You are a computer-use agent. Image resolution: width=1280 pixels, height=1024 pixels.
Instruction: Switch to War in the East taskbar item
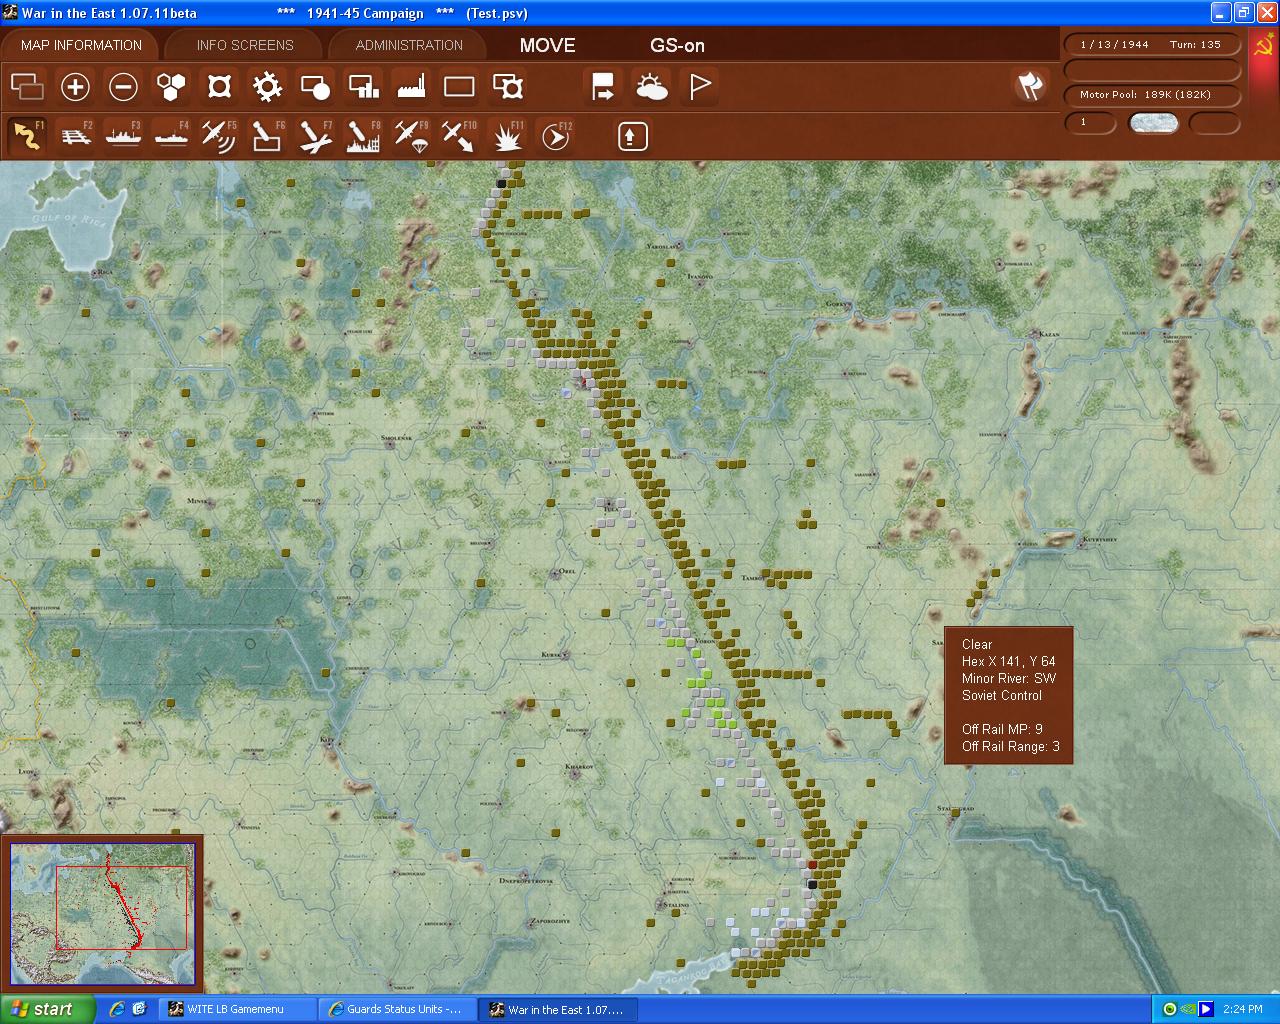(x=556, y=1009)
